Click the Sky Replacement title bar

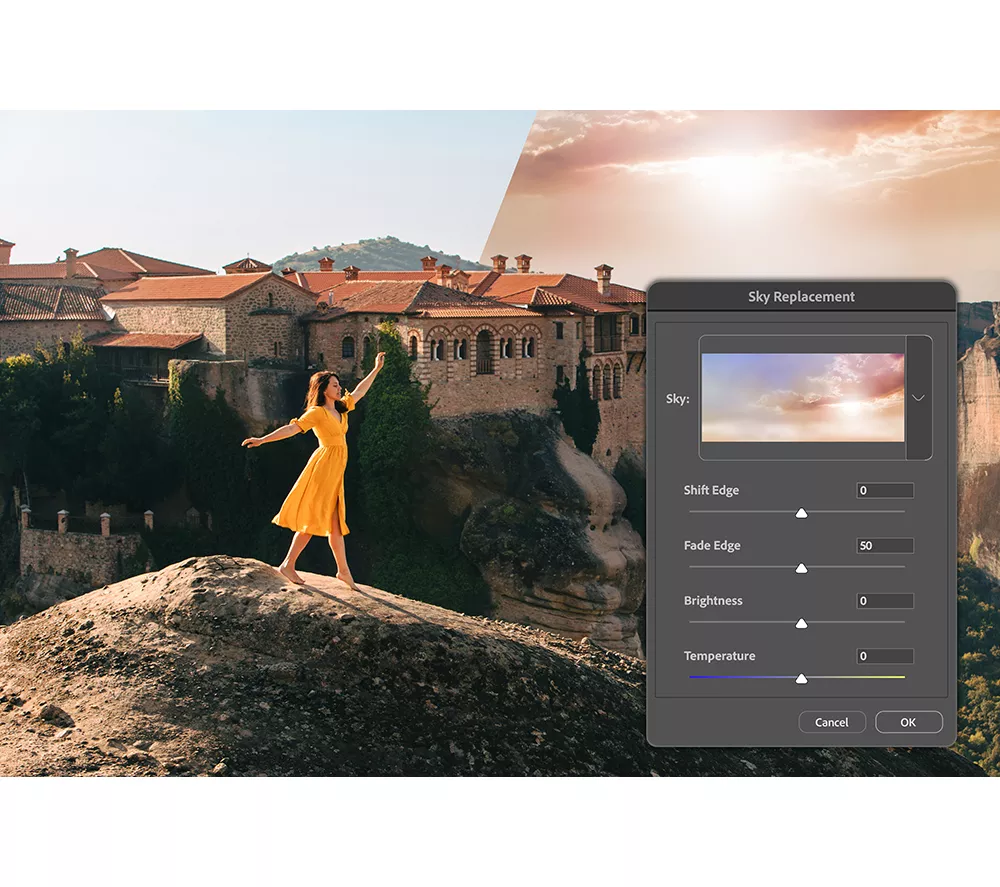click(800, 297)
